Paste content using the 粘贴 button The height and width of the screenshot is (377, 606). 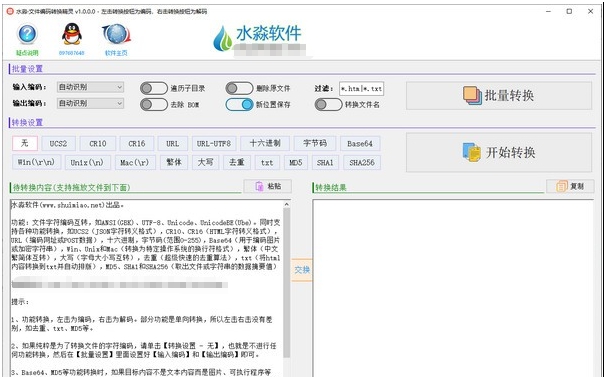(x=267, y=186)
